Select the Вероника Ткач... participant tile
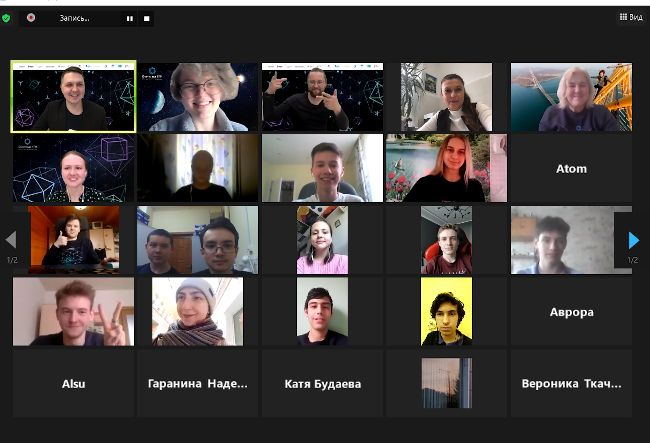The width and height of the screenshot is (650, 443). [x=571, y=383]
